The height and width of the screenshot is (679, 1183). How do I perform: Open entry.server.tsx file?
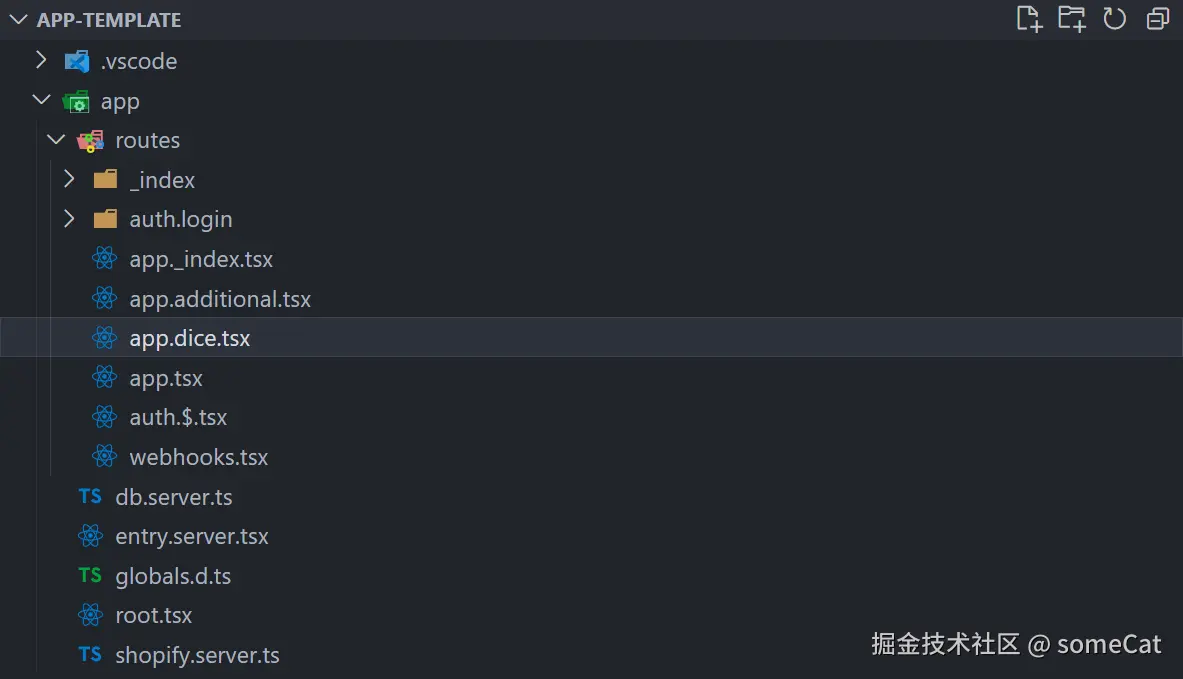(192, 536)
